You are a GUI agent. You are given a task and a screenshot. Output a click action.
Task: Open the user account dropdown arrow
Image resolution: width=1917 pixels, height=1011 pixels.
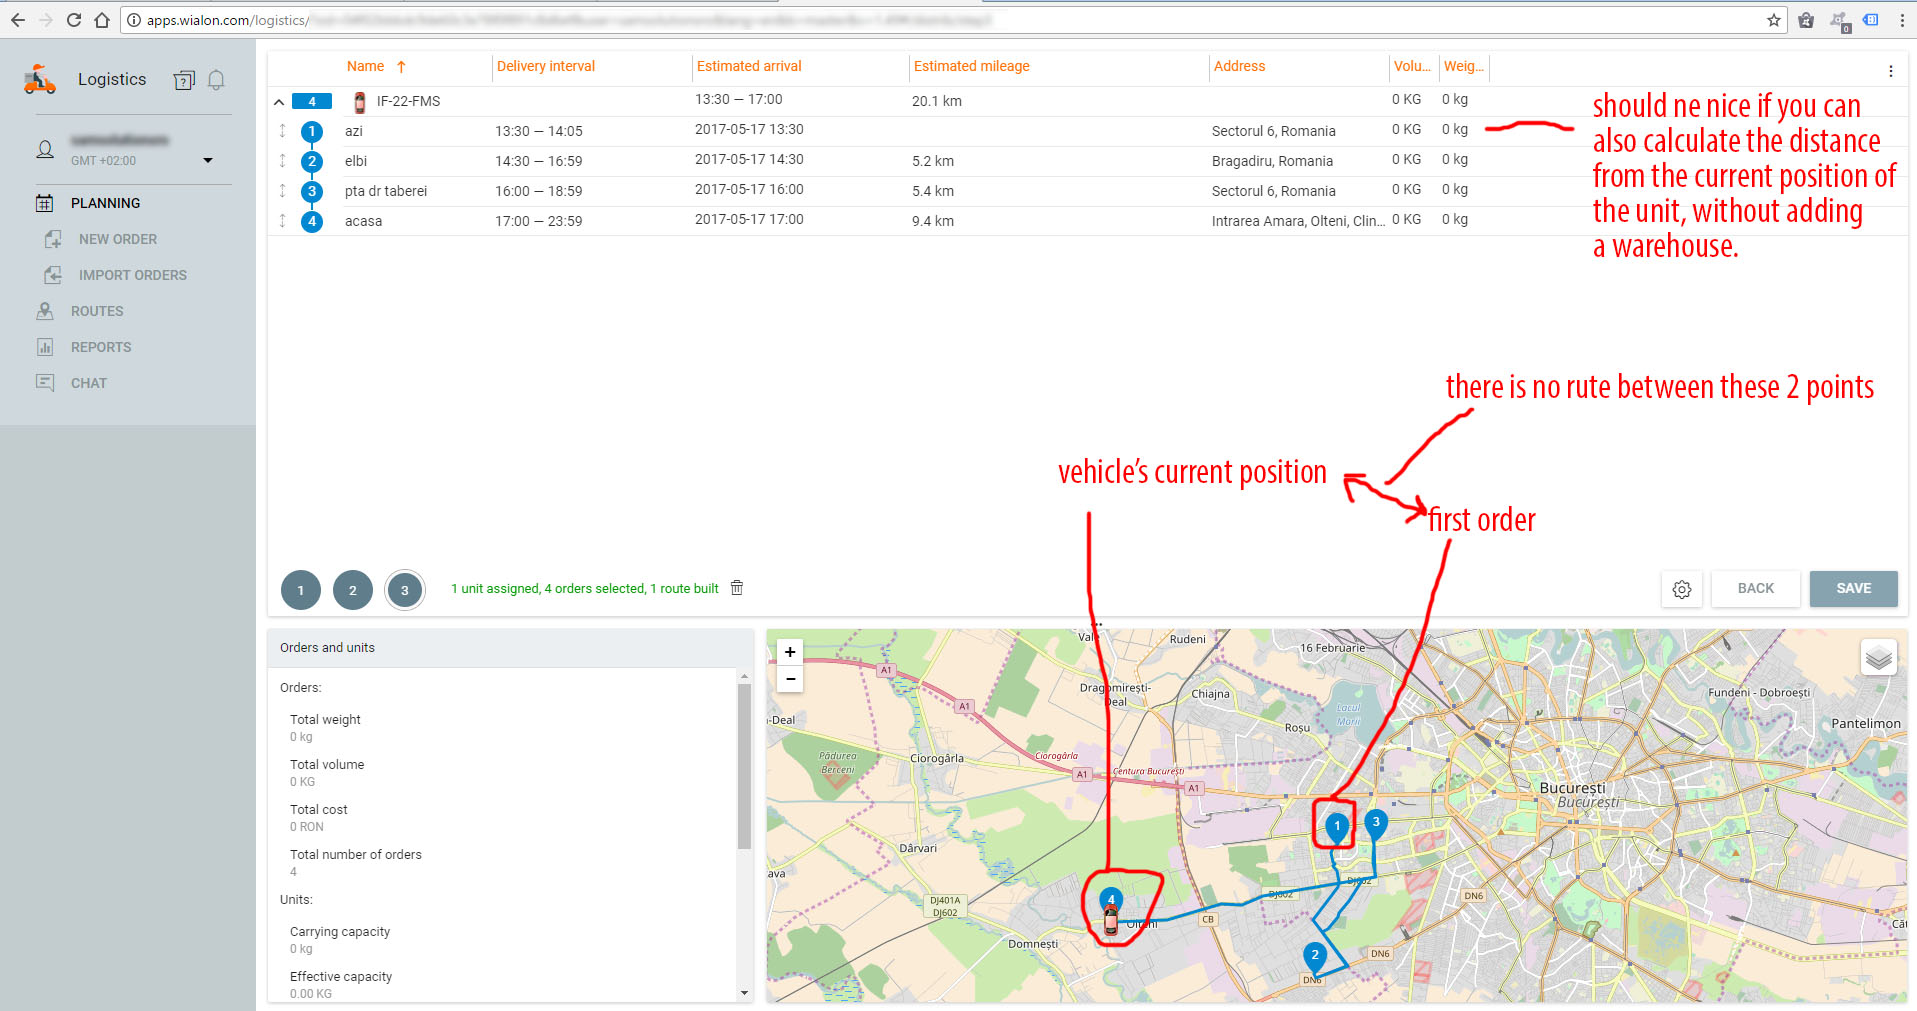(x=208, y=160)
